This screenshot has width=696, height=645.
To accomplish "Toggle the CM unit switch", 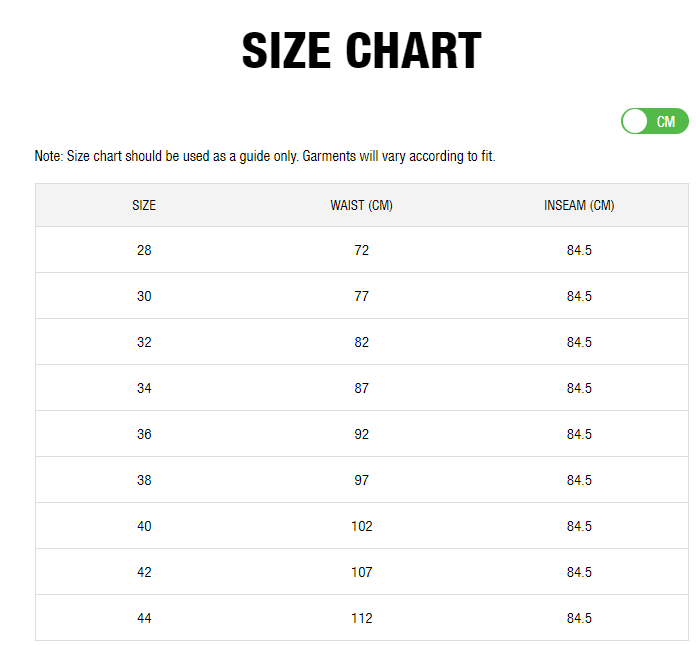I will tap(654, 122).
